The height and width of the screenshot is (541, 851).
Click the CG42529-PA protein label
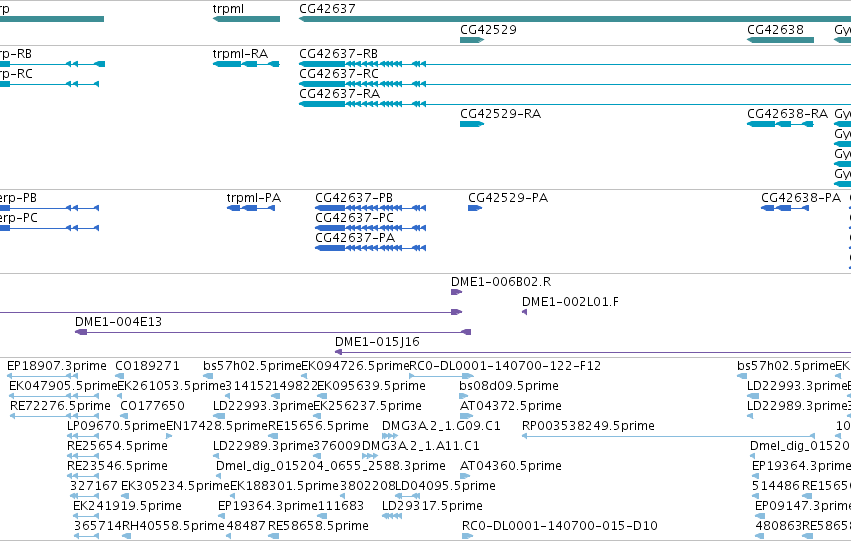(x=508, y=198)
